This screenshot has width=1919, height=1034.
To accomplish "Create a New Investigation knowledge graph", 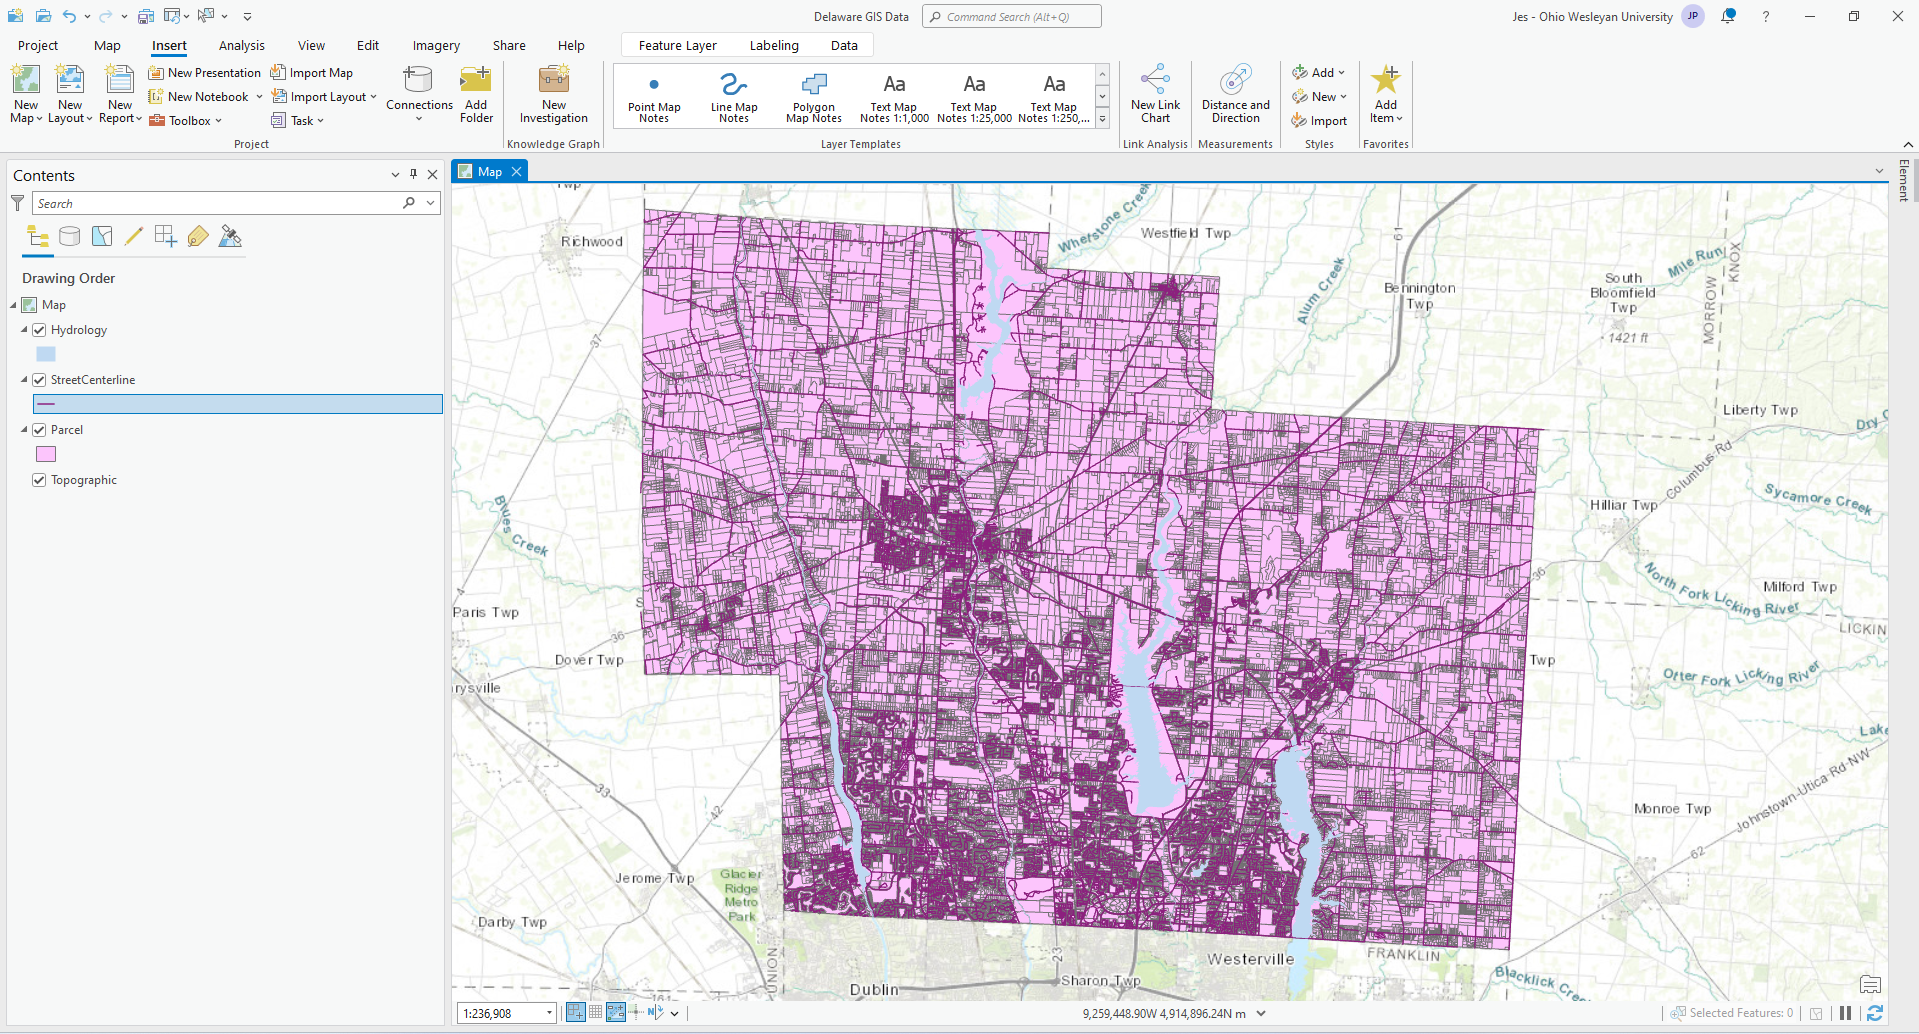I will pyautogui.click(x=553, y=95).
